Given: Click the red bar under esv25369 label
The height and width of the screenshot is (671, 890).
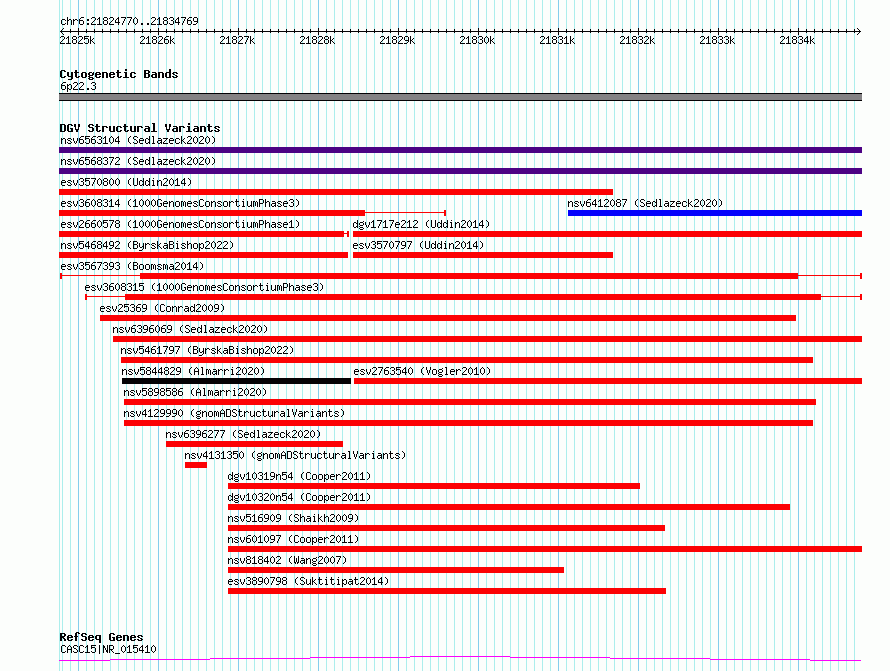Looking at the screenshot, I should [x=448, y=318].
